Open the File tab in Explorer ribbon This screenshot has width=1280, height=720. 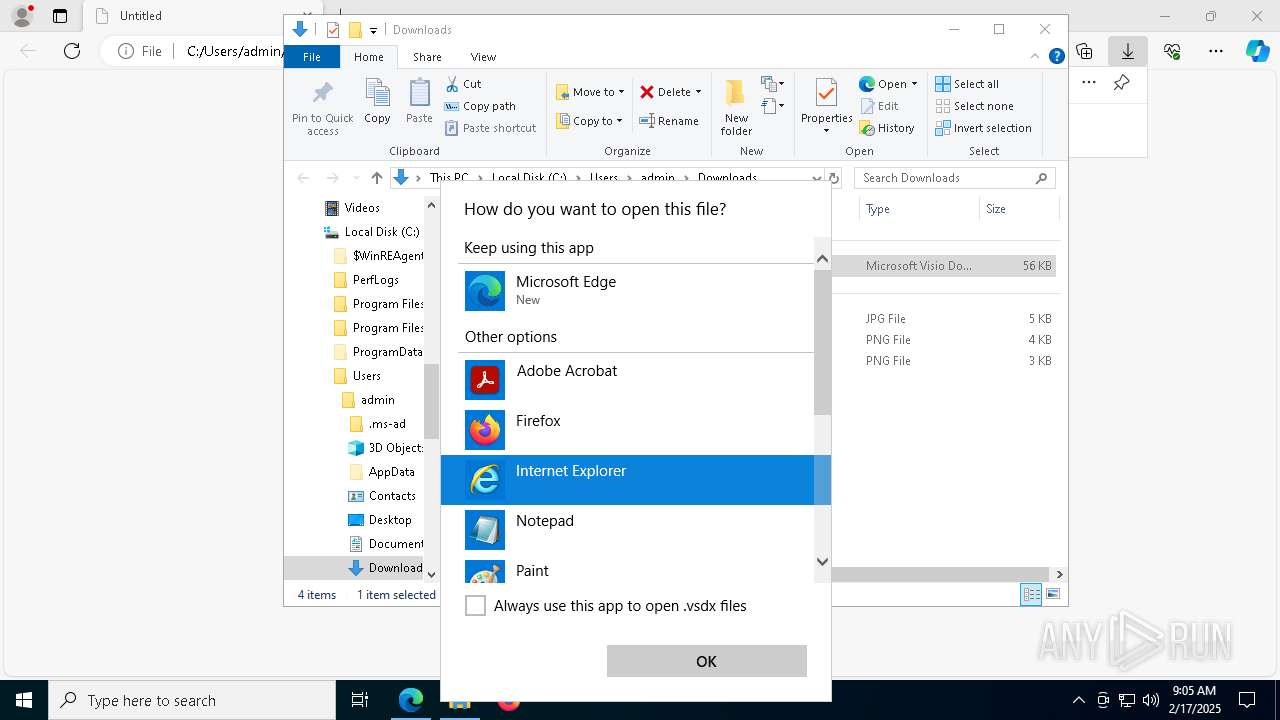(x=312, y=57)
